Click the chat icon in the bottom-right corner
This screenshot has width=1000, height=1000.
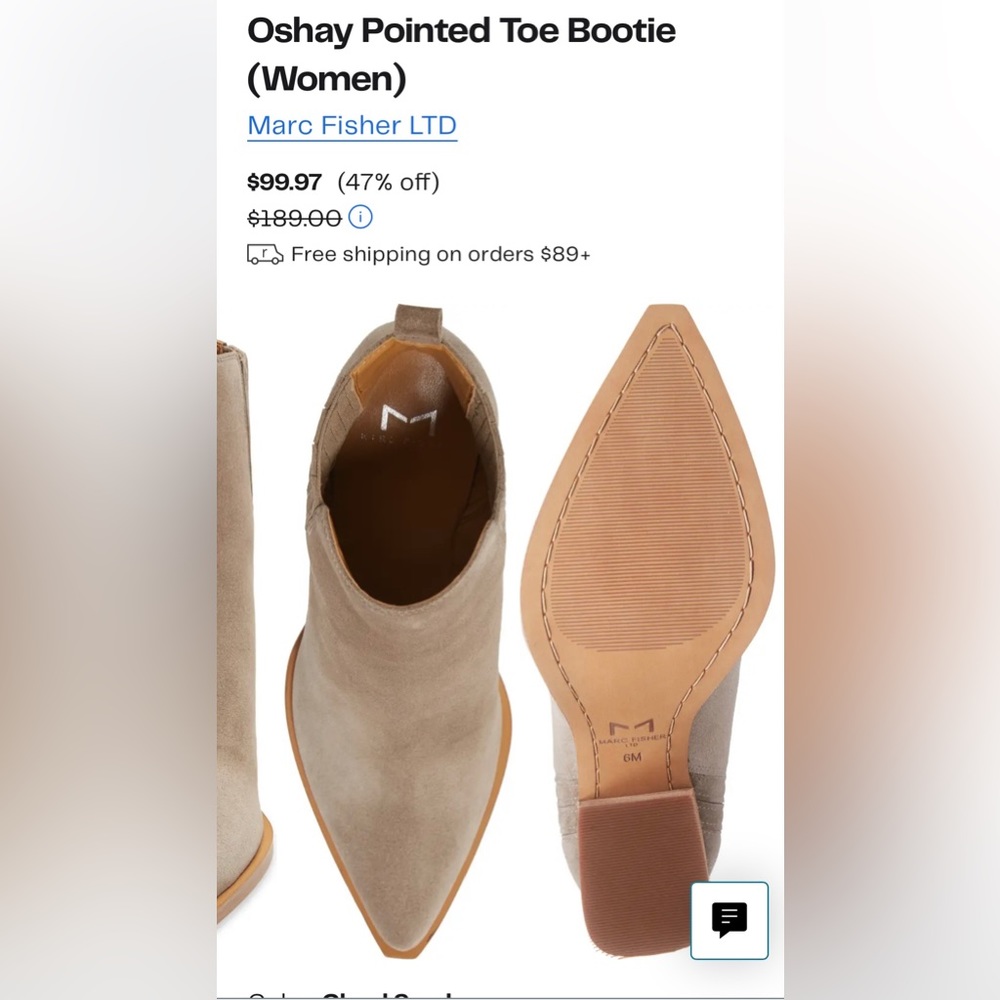point(729,921)
